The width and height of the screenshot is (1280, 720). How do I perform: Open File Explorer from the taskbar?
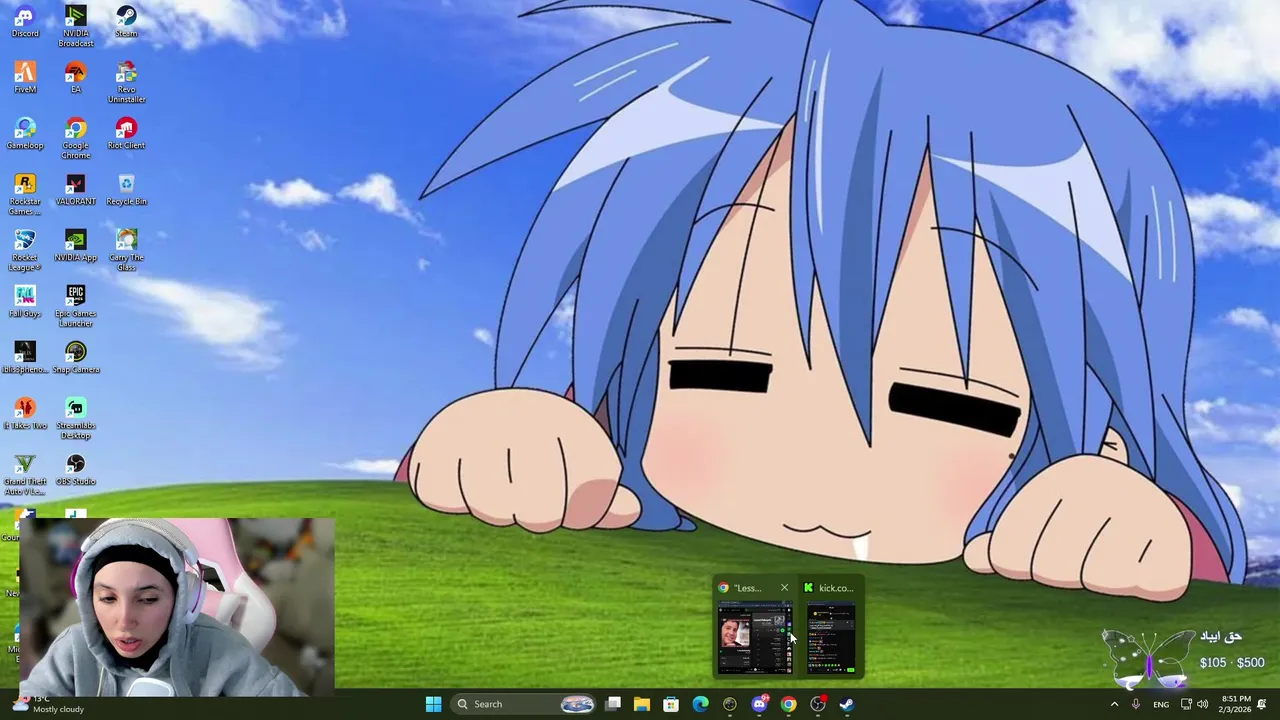pos(642,704)
